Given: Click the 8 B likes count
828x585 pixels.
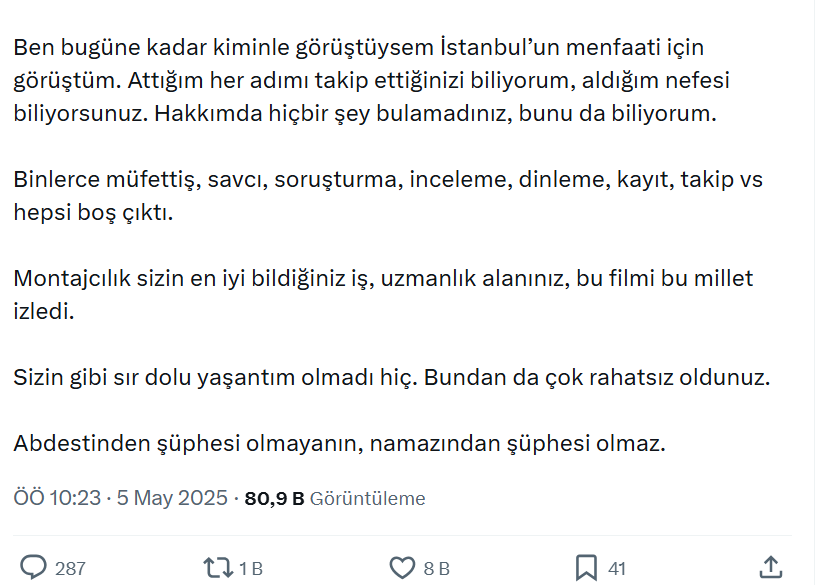Looking at the screenshot, I should [436, 569].
